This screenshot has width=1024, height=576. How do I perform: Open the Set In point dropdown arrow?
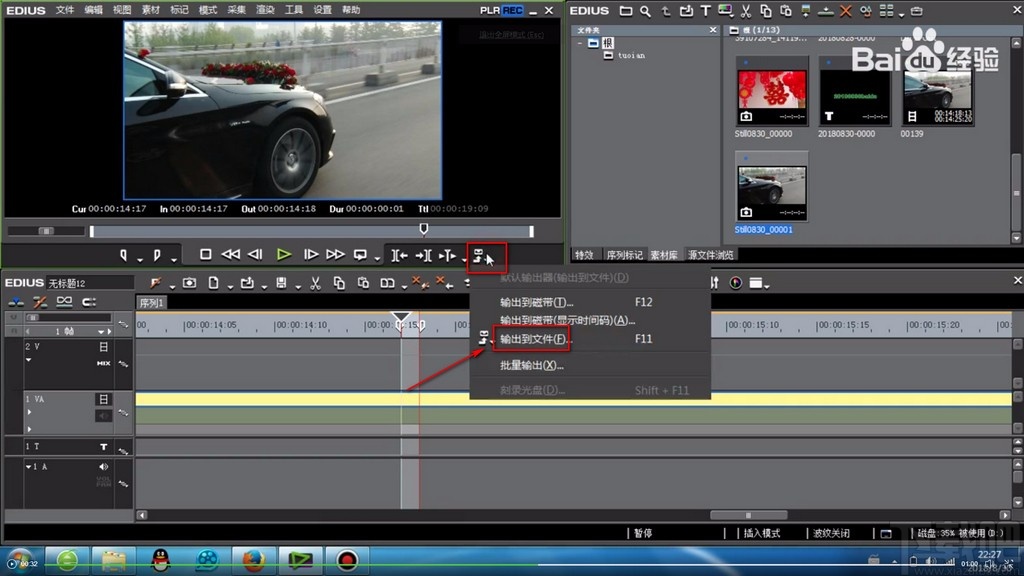tap(140, 259)
